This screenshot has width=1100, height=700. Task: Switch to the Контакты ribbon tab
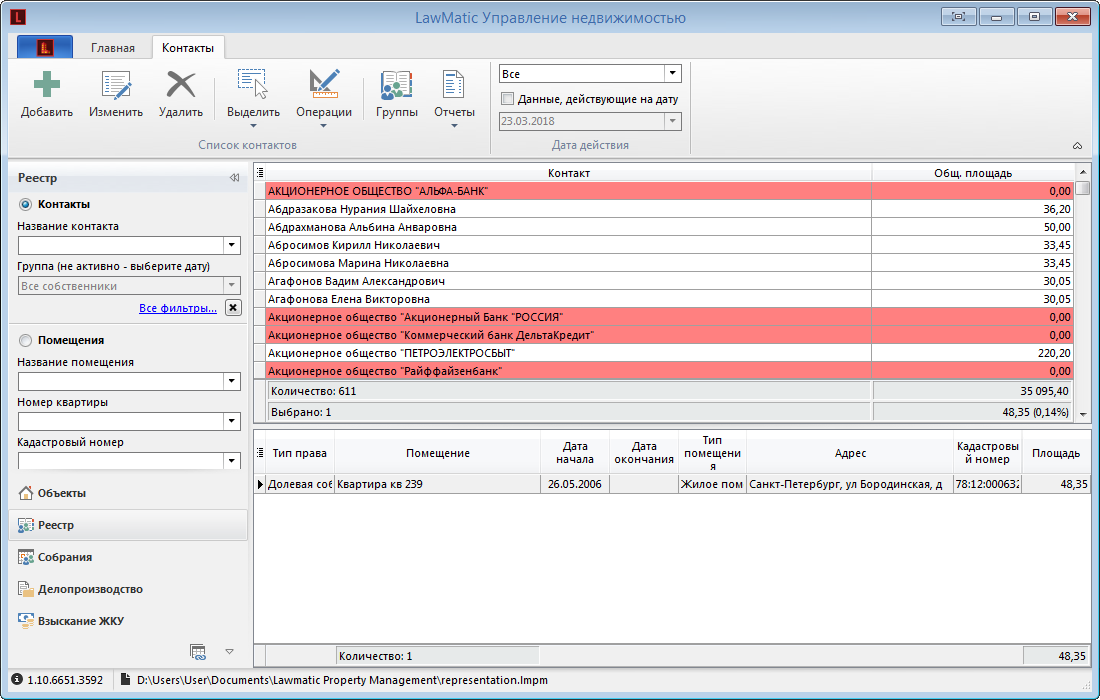click(188, 48)
